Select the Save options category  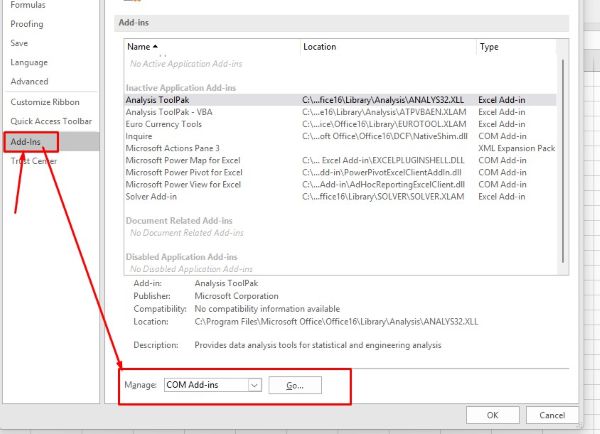click(x=19, y=43)
